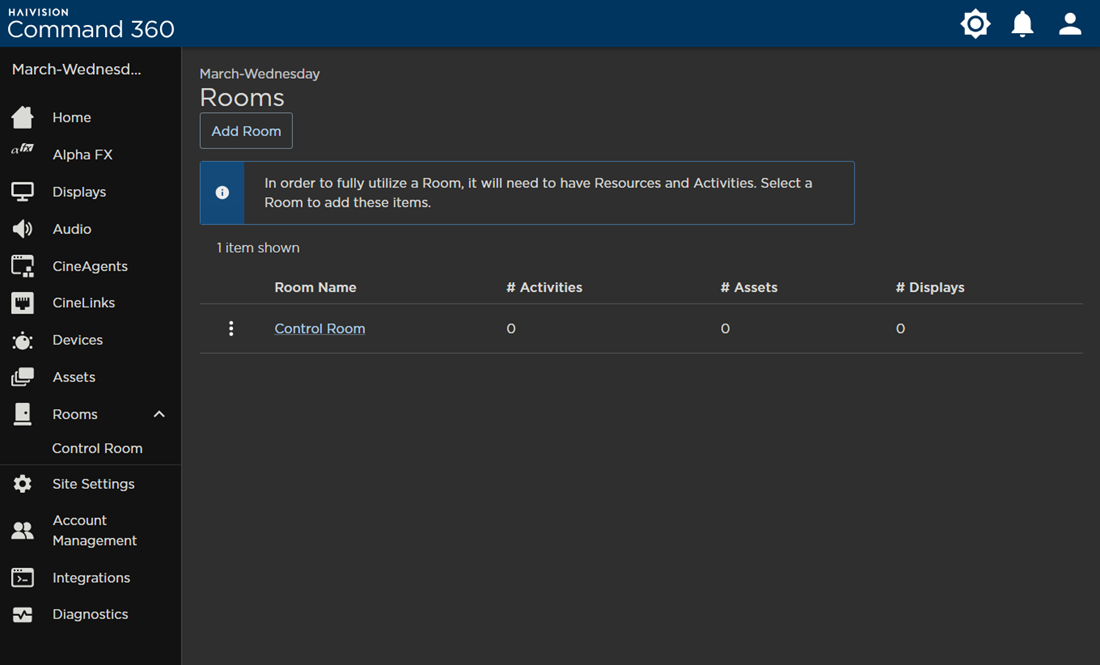The width and height of the screenshot is (1100, 665).
Task: Toggle the brightness theme icon
Action: (975, 24)
